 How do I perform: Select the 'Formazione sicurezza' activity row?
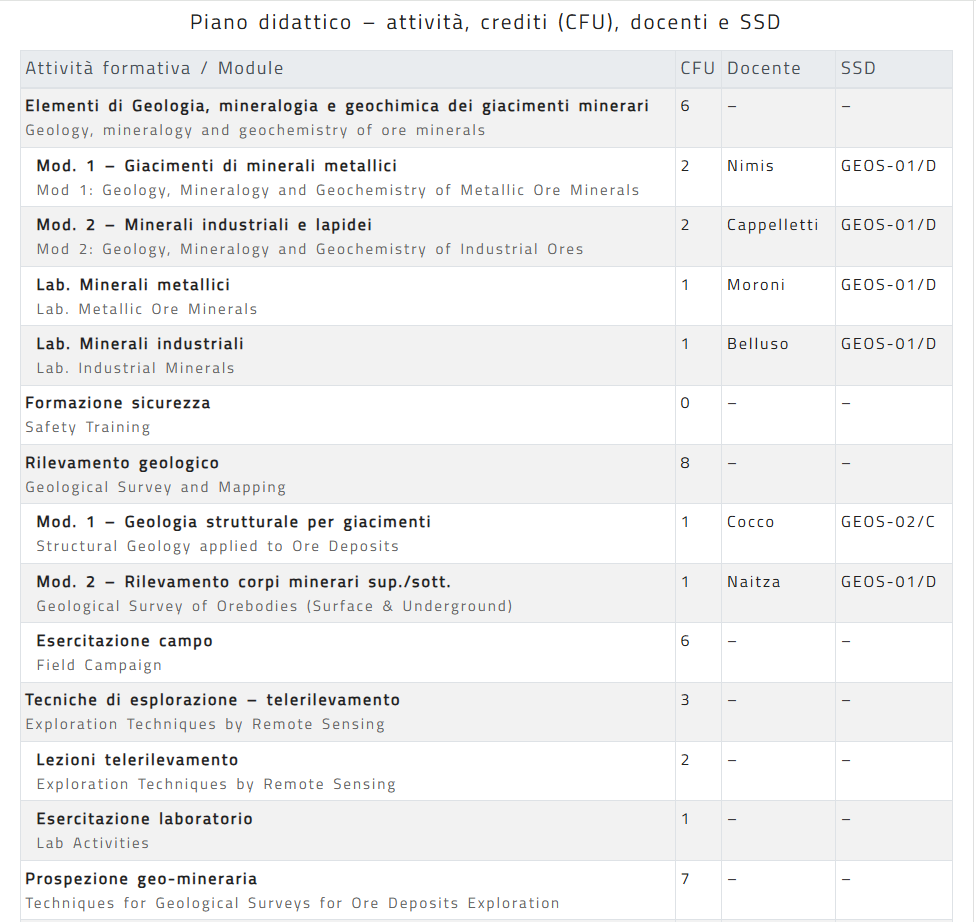point(118,403)
